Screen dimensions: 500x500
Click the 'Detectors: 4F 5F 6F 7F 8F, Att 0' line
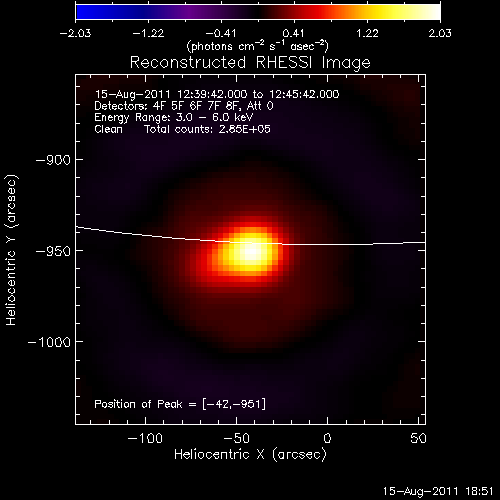[x=184, y=106]
